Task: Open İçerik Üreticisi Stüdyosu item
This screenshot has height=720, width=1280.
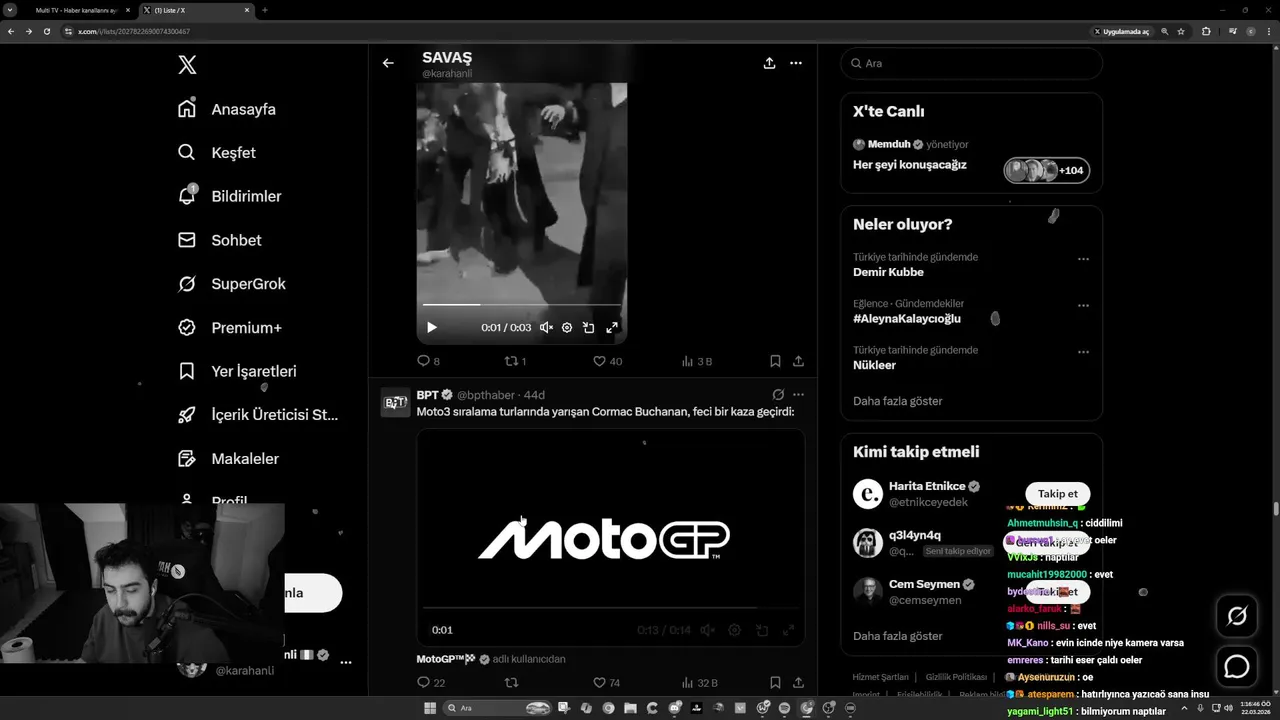Action: coord(257,415)
